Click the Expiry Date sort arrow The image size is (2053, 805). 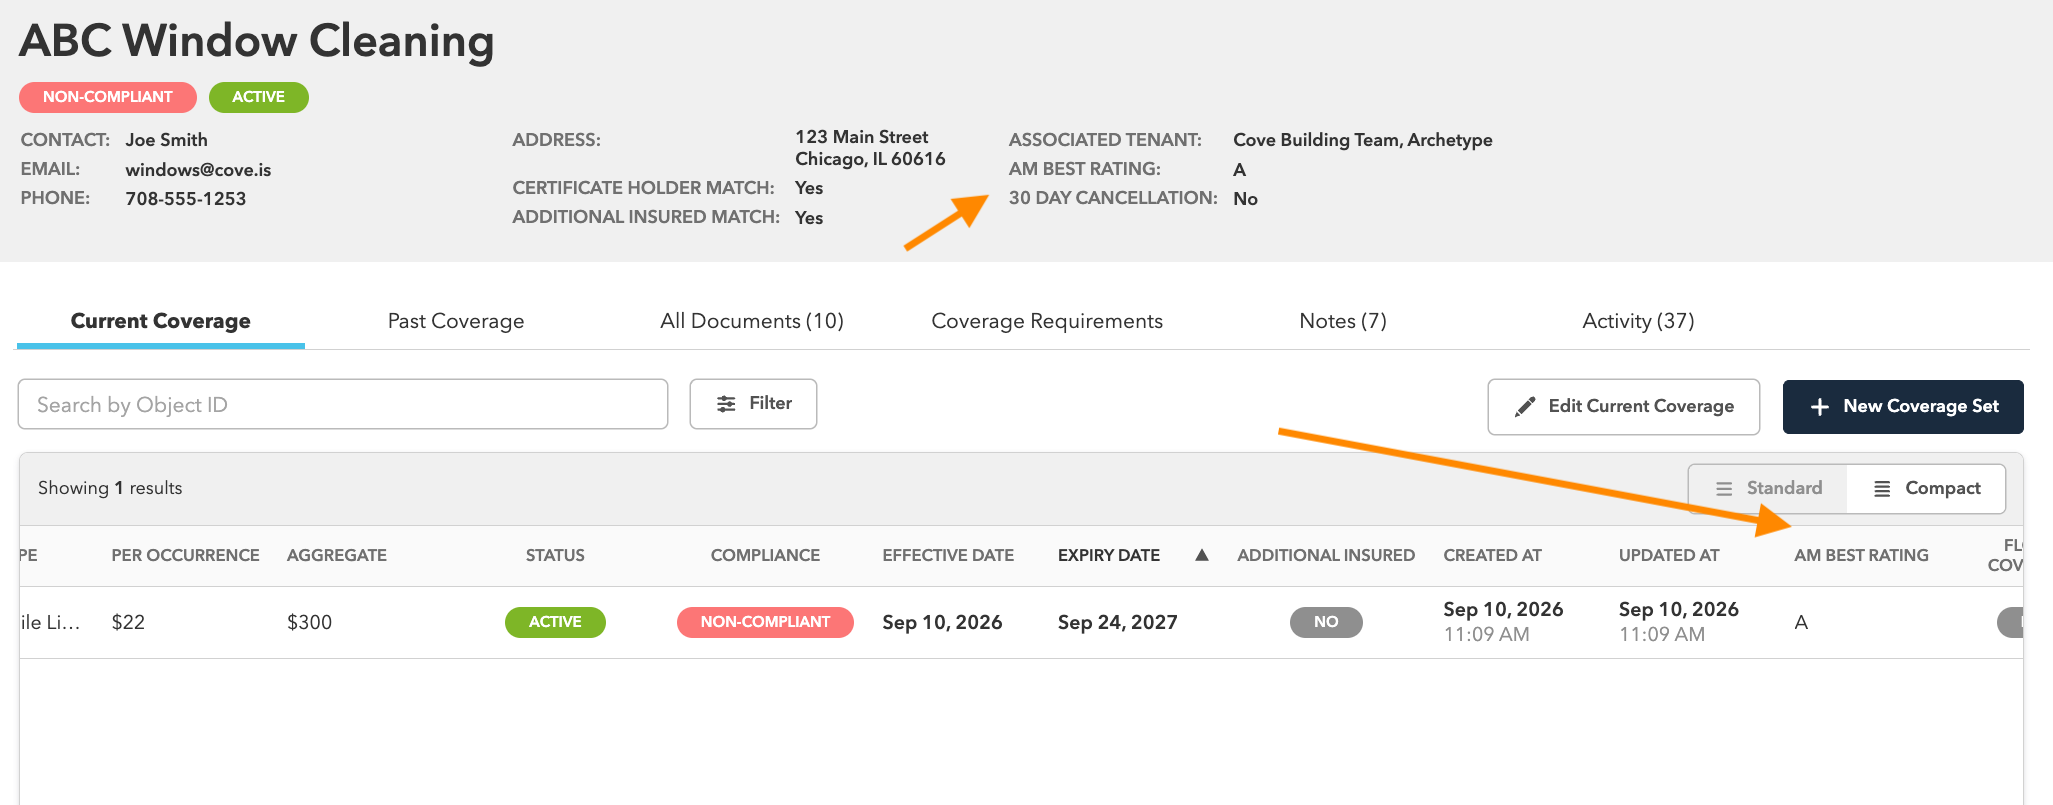pos(1202,555)
